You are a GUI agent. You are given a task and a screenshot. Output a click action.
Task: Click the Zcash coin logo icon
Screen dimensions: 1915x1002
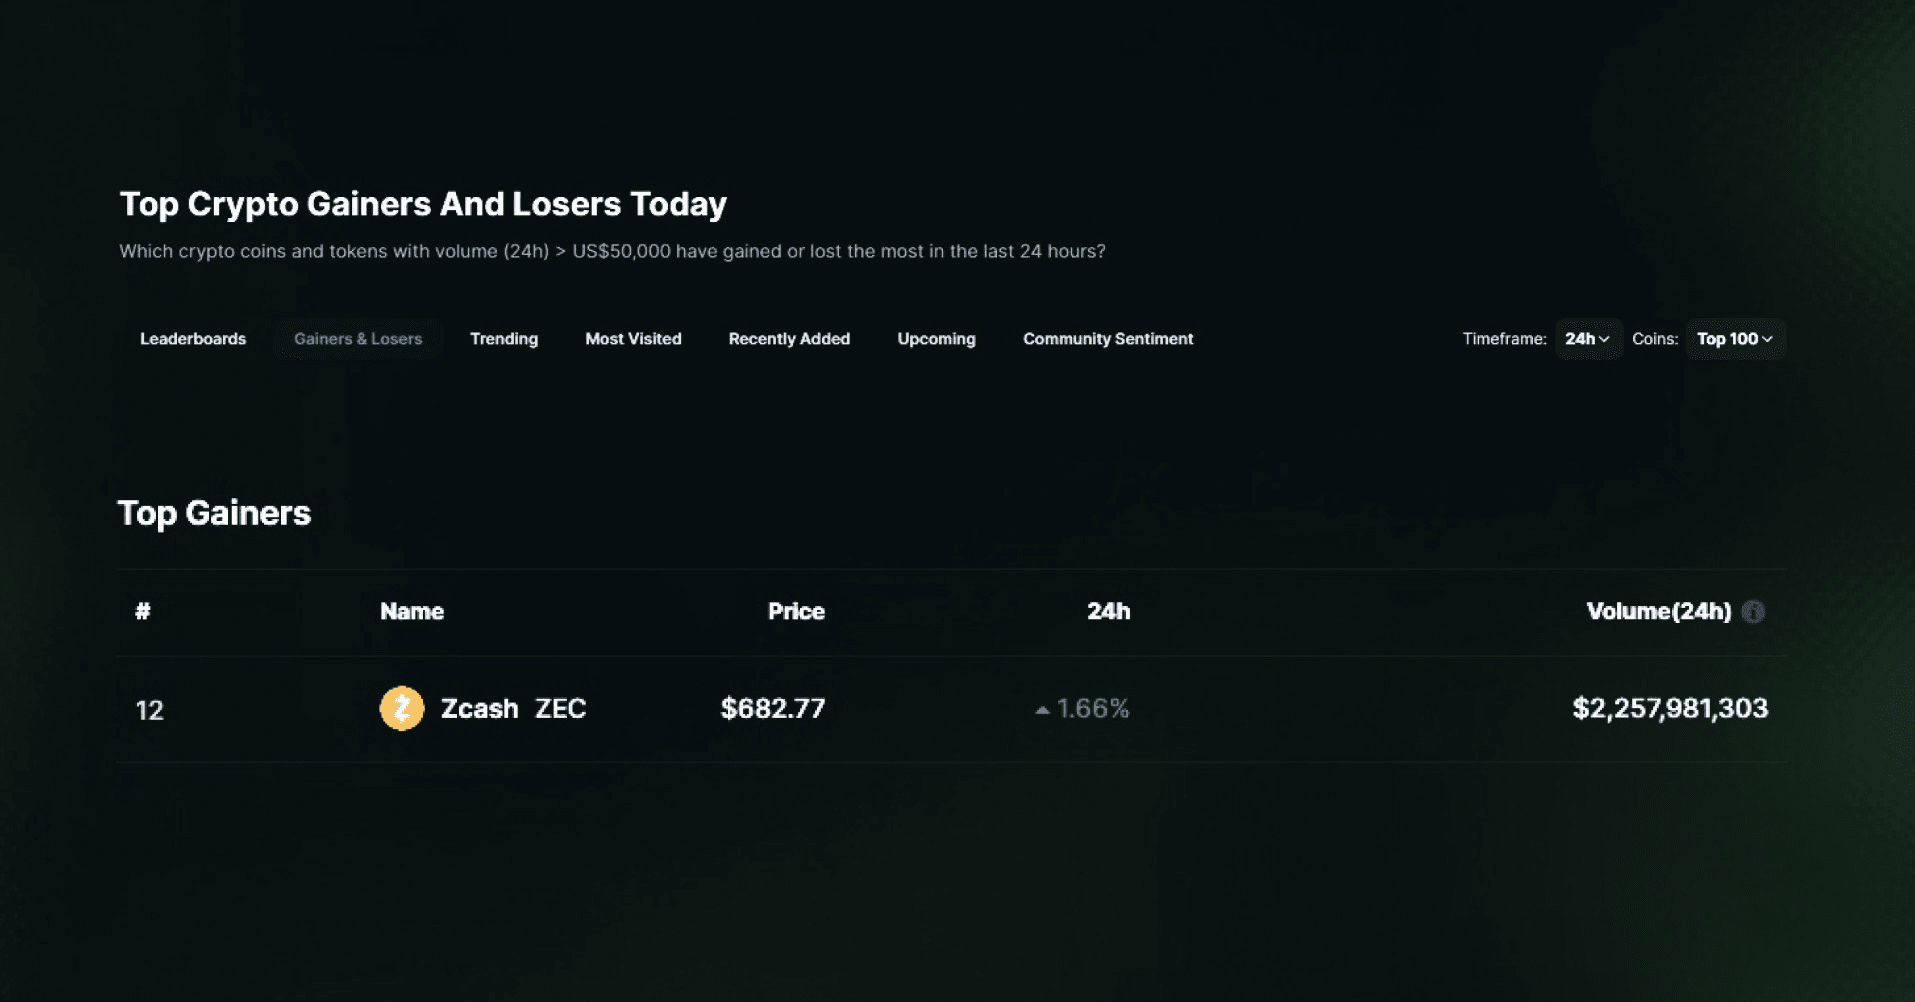tap(402, 708)
